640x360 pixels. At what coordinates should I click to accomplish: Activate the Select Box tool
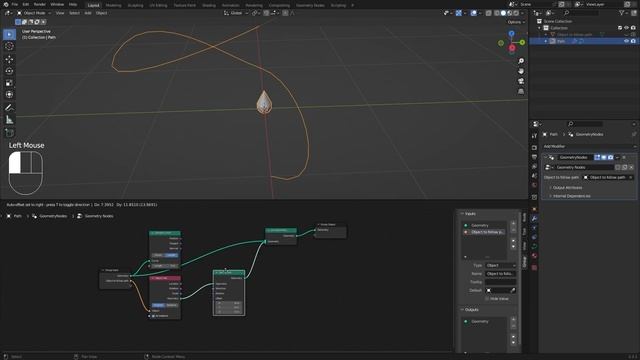[9, 34]
